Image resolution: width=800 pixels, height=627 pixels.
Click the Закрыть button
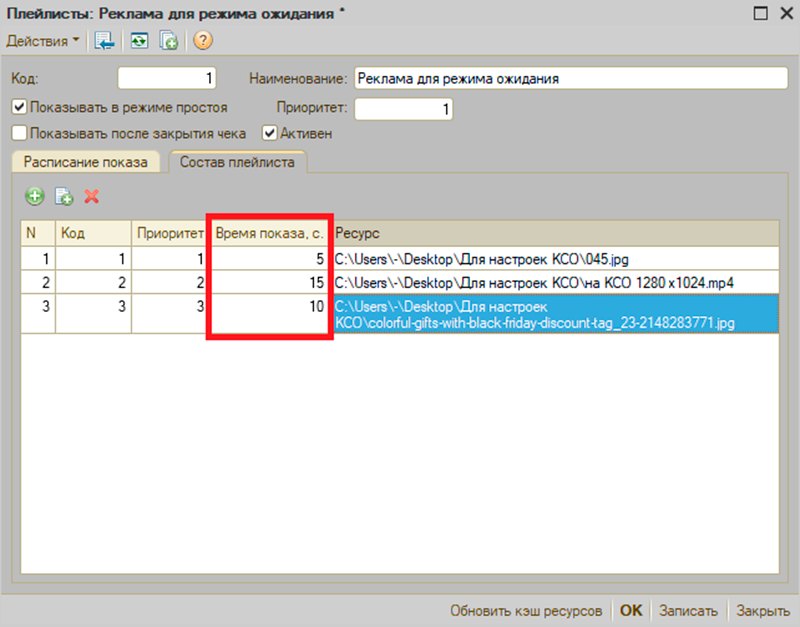pyautogui.click(x=763, y=611)
